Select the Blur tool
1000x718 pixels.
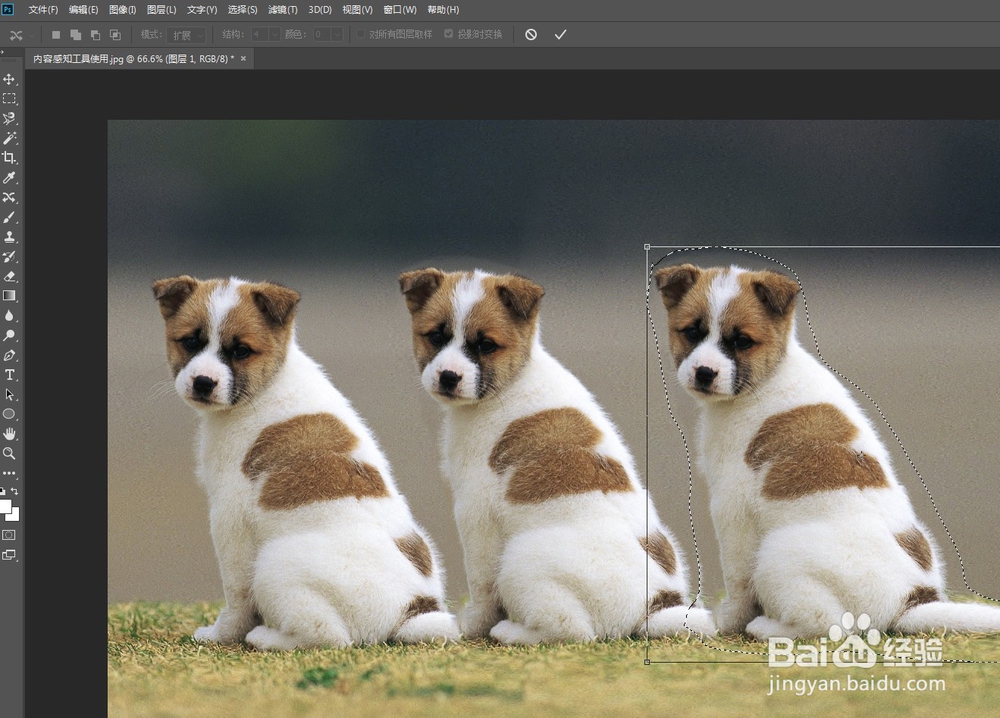tap(9, 316)
